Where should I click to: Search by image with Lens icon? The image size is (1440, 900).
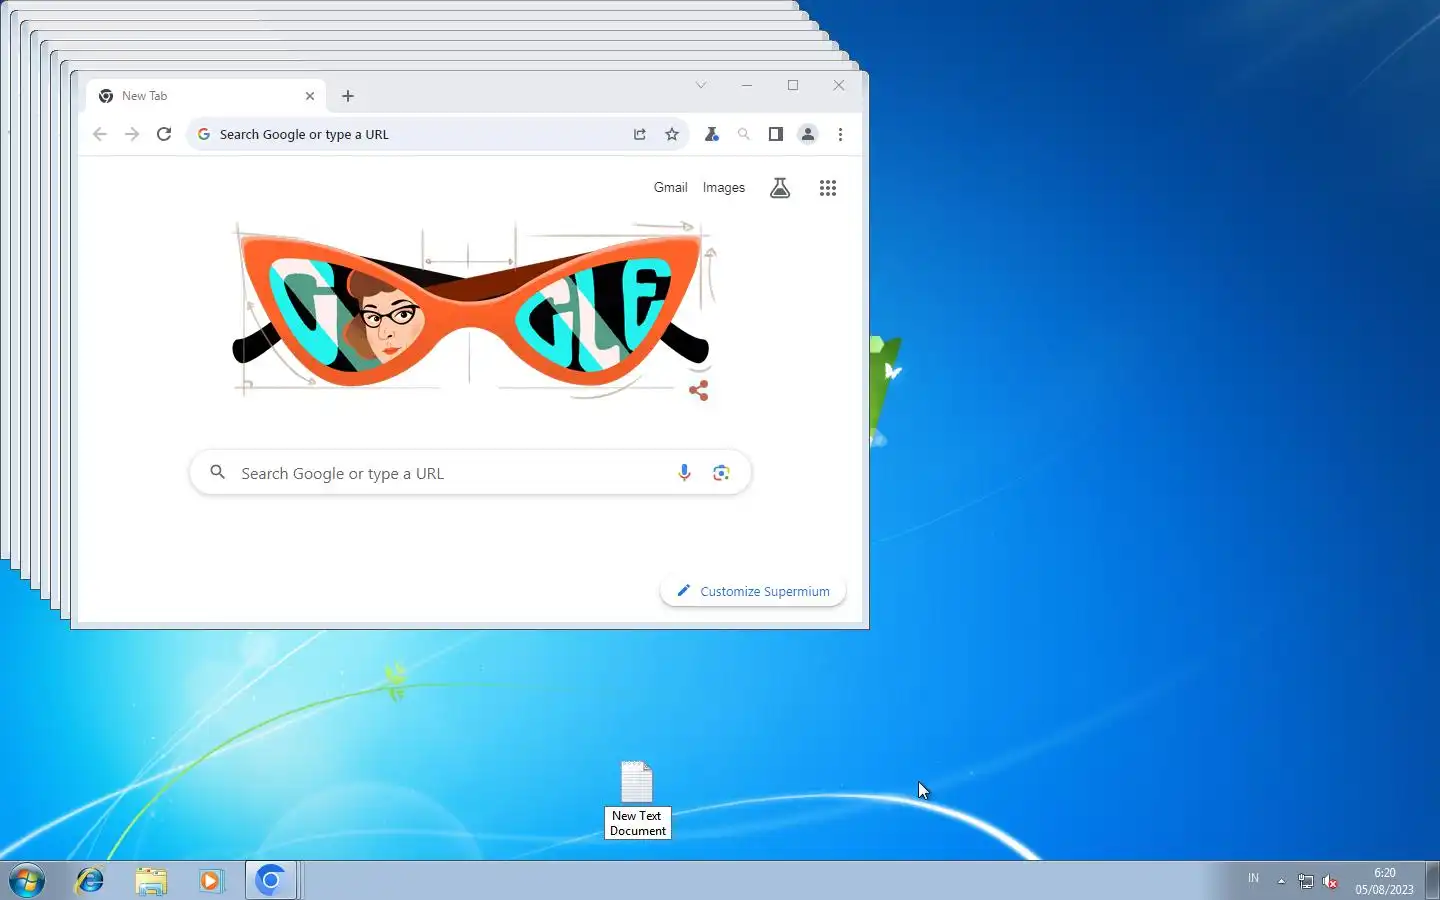point(721,473)
